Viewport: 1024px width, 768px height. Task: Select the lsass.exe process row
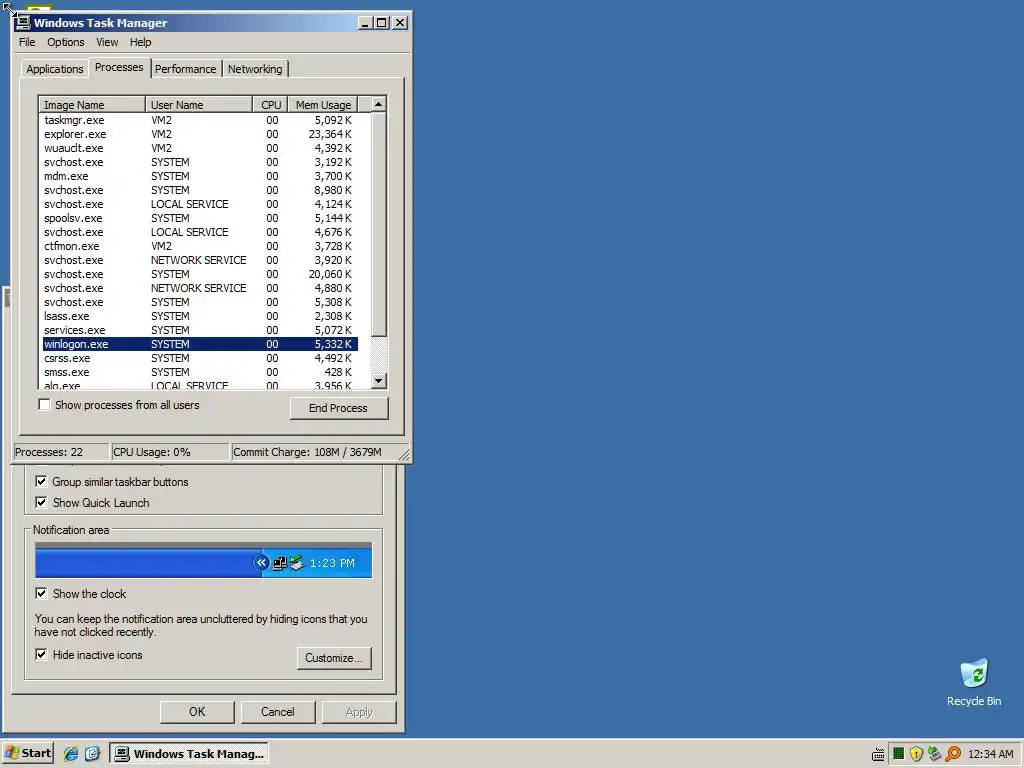tap(200, 316)
